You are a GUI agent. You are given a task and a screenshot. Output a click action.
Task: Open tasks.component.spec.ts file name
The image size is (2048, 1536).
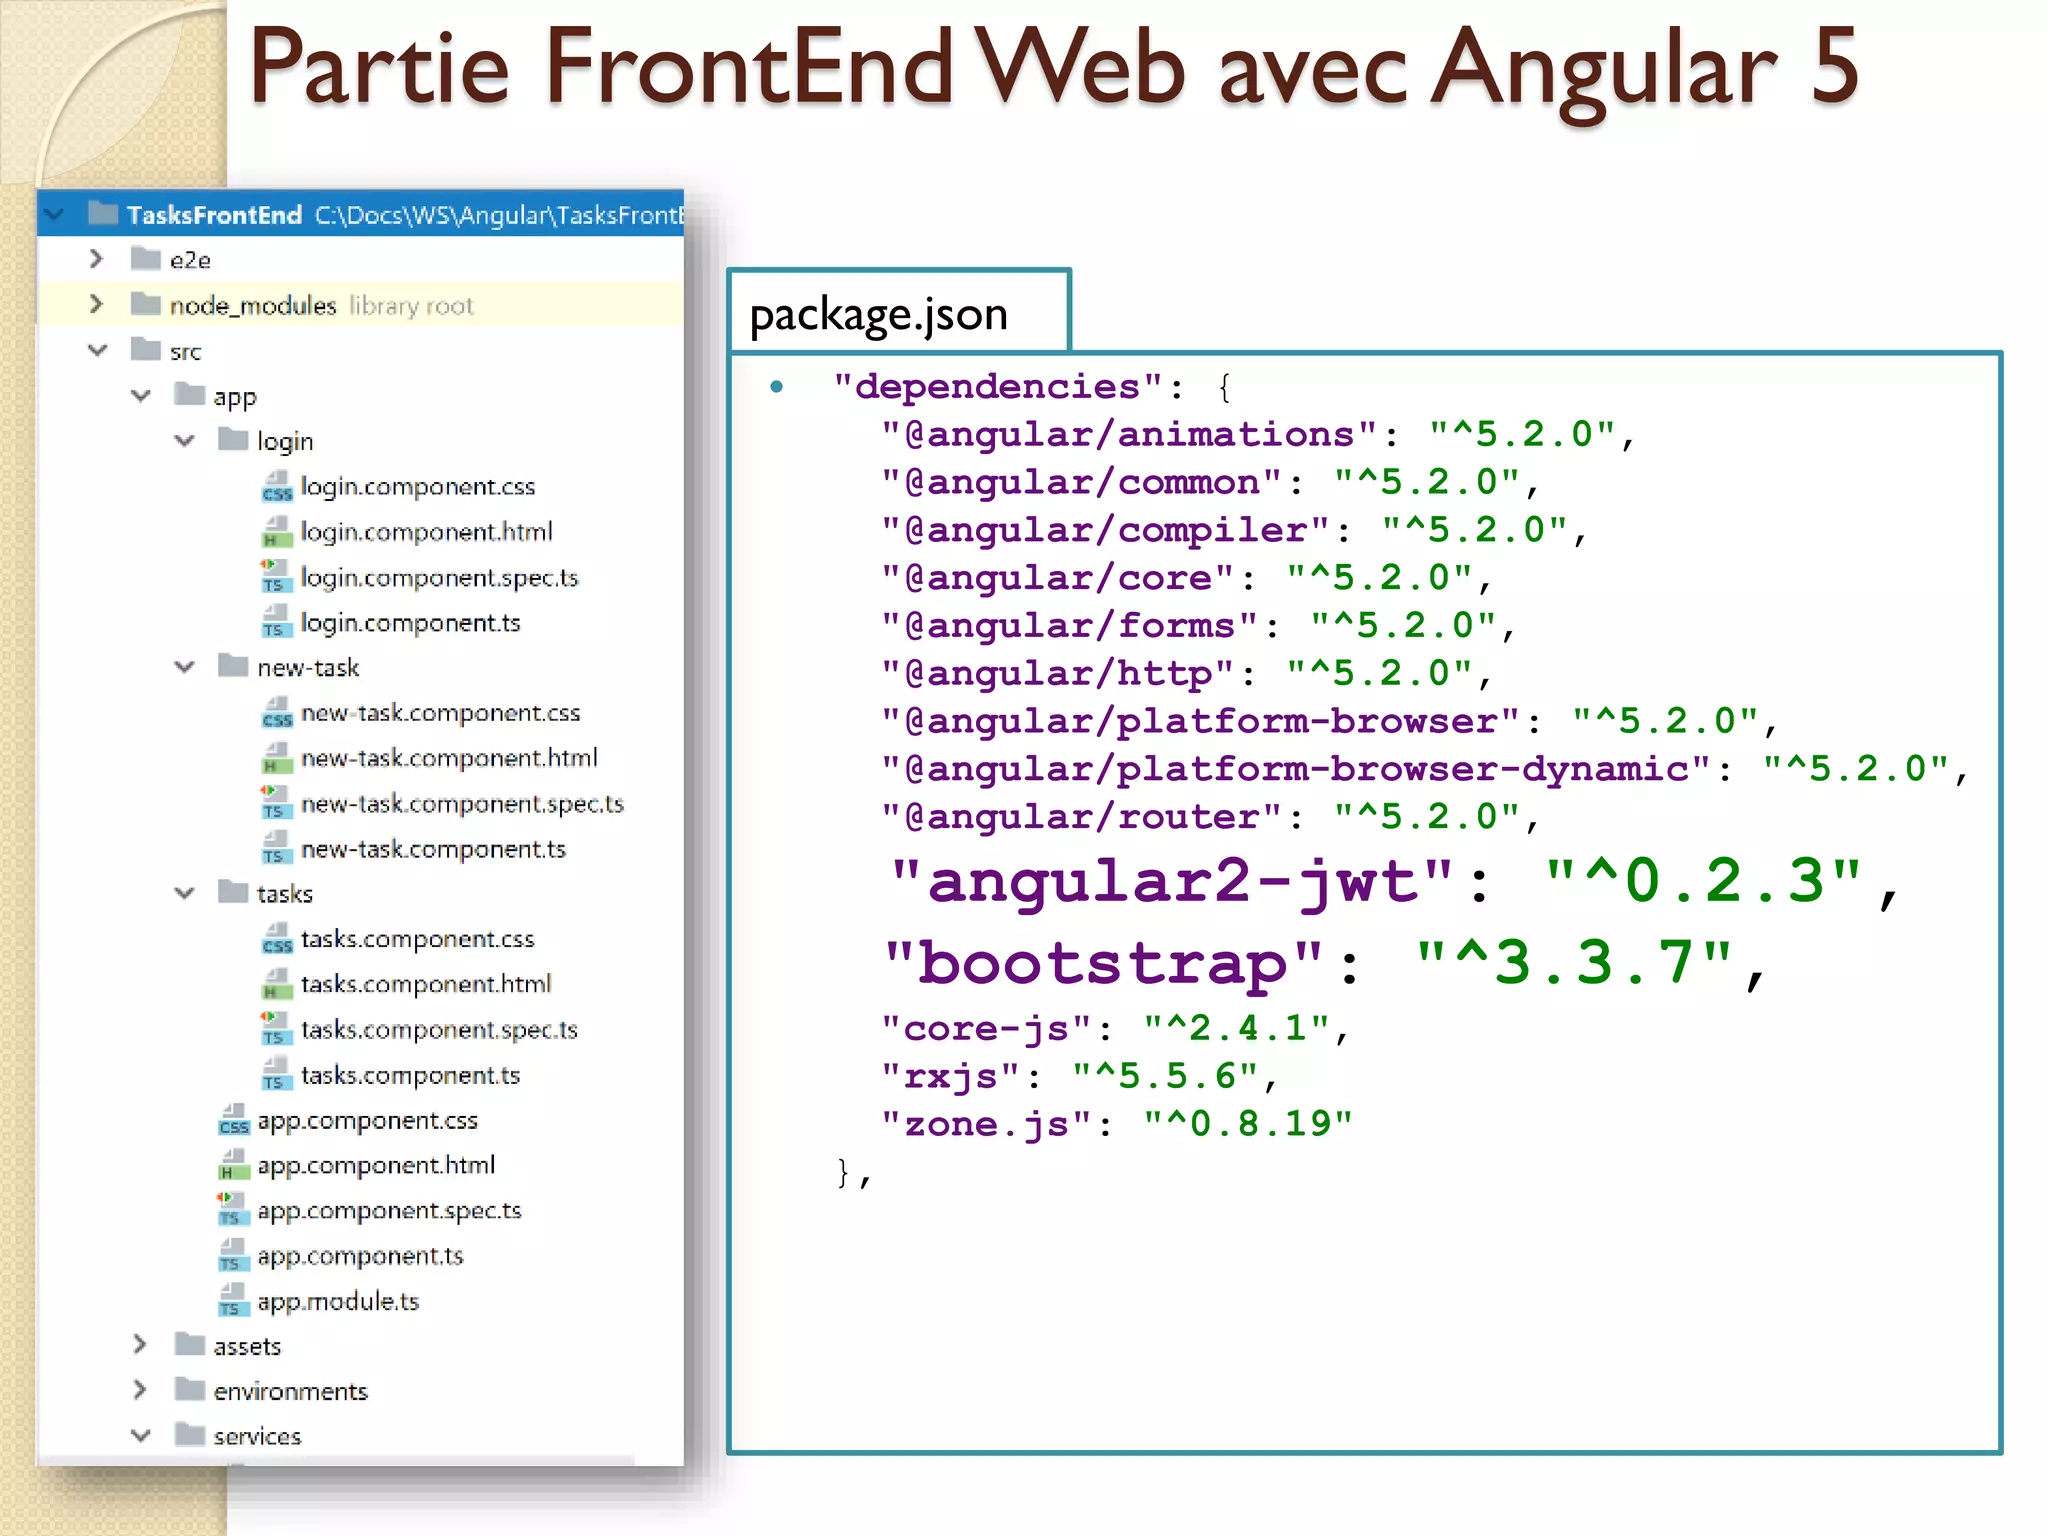[440, 1030]
